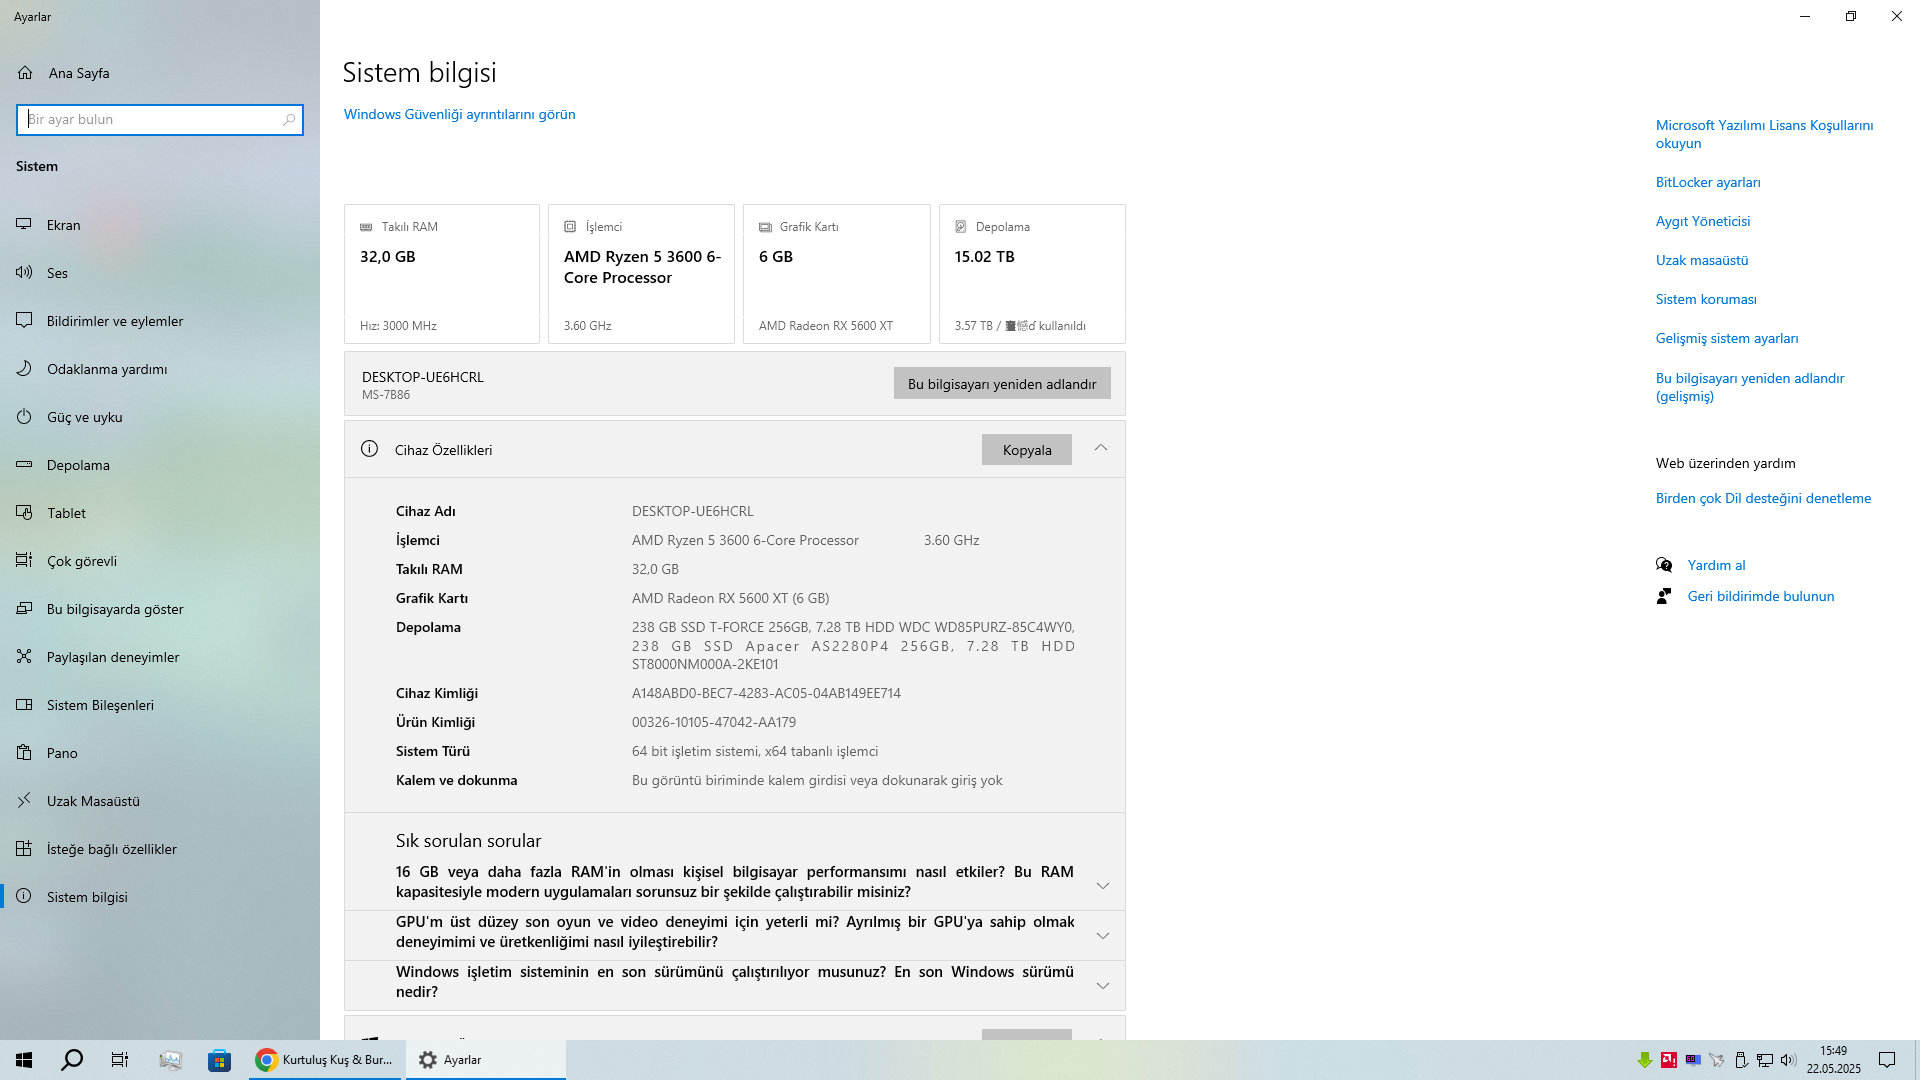Image resolution: width=1920 pixels, height=1080 pixels.
Task: Click the Grafik Kartı 6 GB card
Action: (x=837, y=274)
